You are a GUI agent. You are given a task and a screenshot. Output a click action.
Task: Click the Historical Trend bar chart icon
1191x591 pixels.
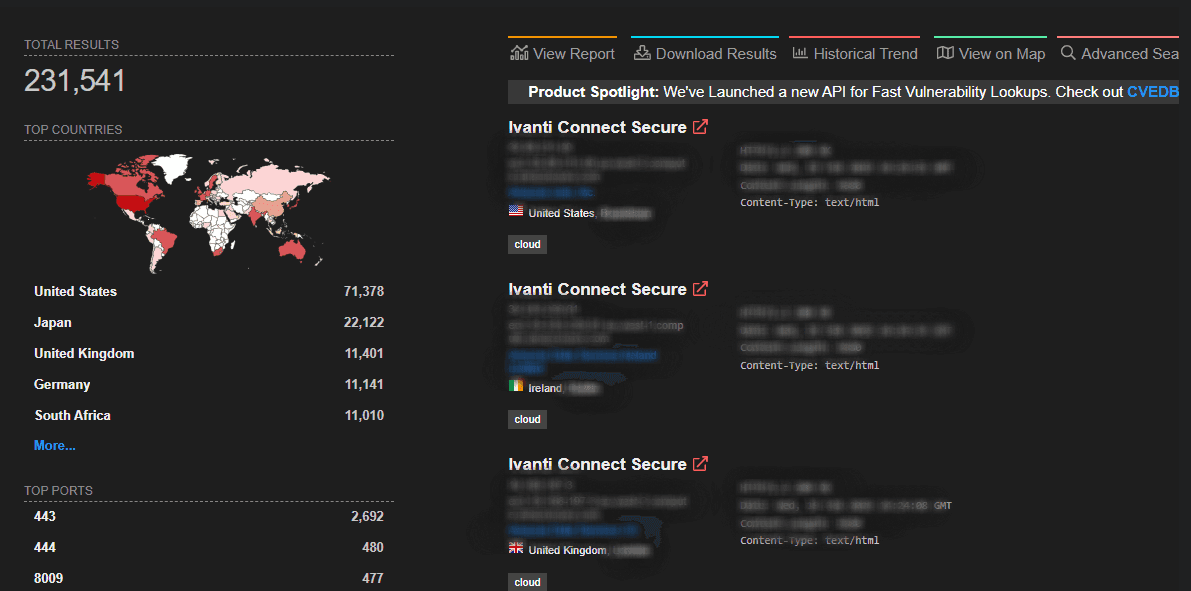pos(800,53)
